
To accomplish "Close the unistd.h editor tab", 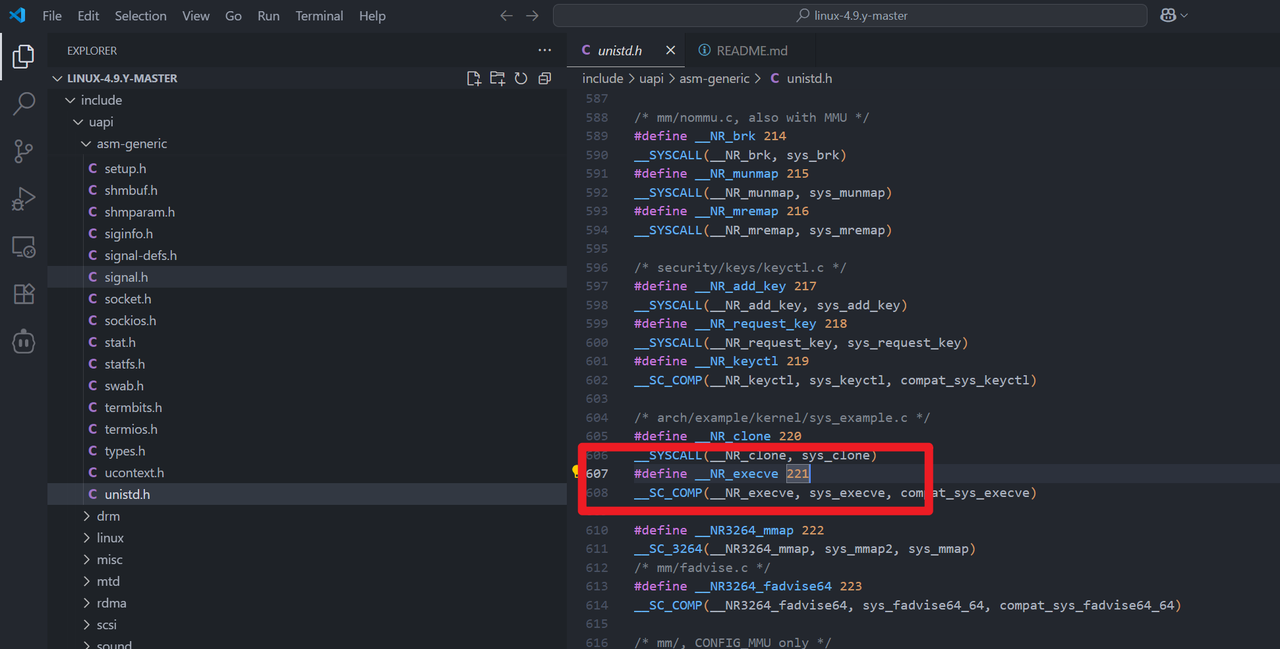I will [670, 50].
